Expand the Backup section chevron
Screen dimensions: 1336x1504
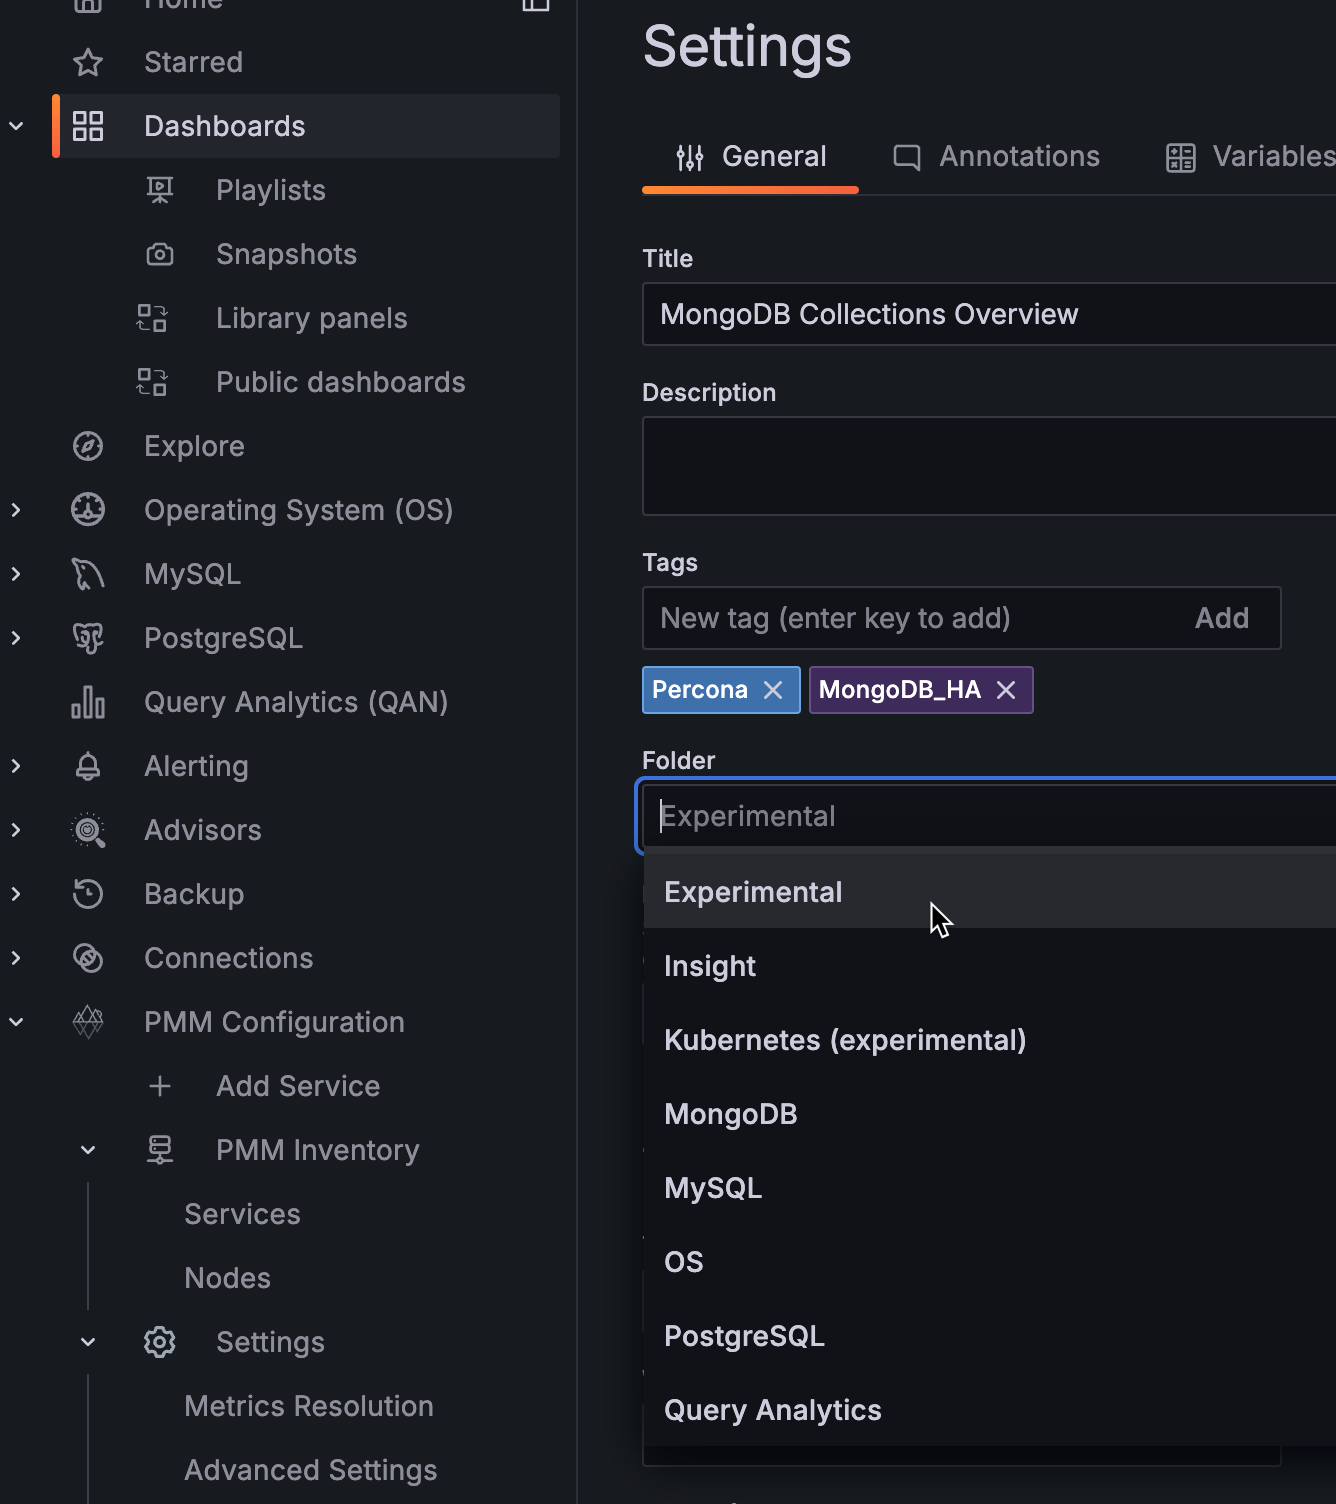coord(16,894)
